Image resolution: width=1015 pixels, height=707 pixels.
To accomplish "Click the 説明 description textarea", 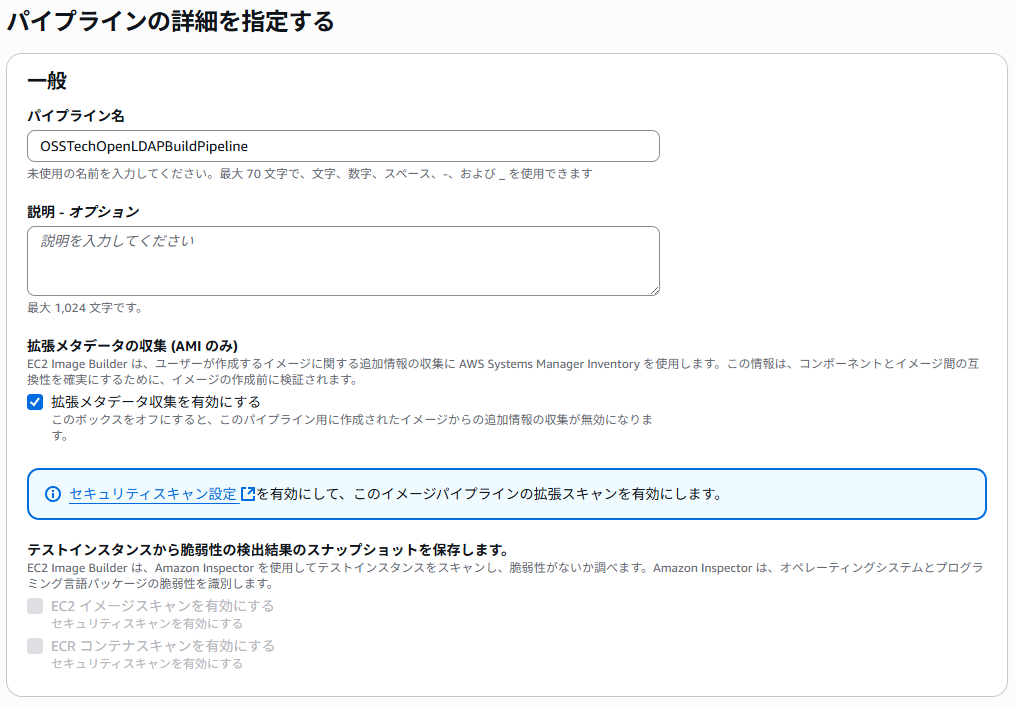I will click(343, 261).
